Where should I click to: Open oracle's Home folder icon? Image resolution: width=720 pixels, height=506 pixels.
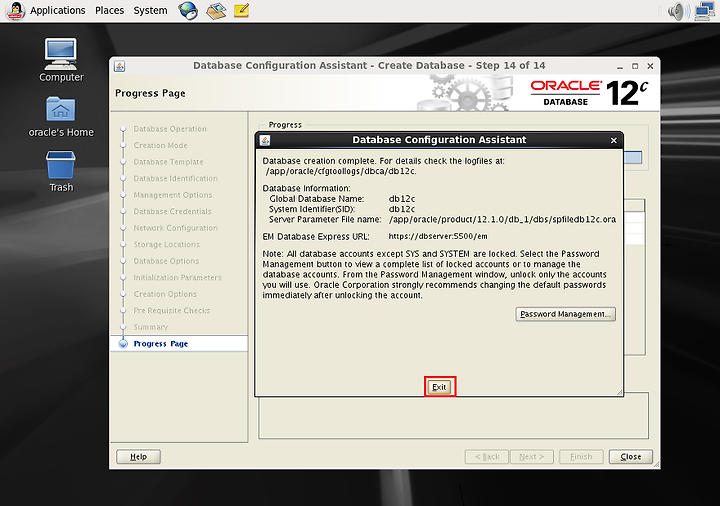click(61, 117)
